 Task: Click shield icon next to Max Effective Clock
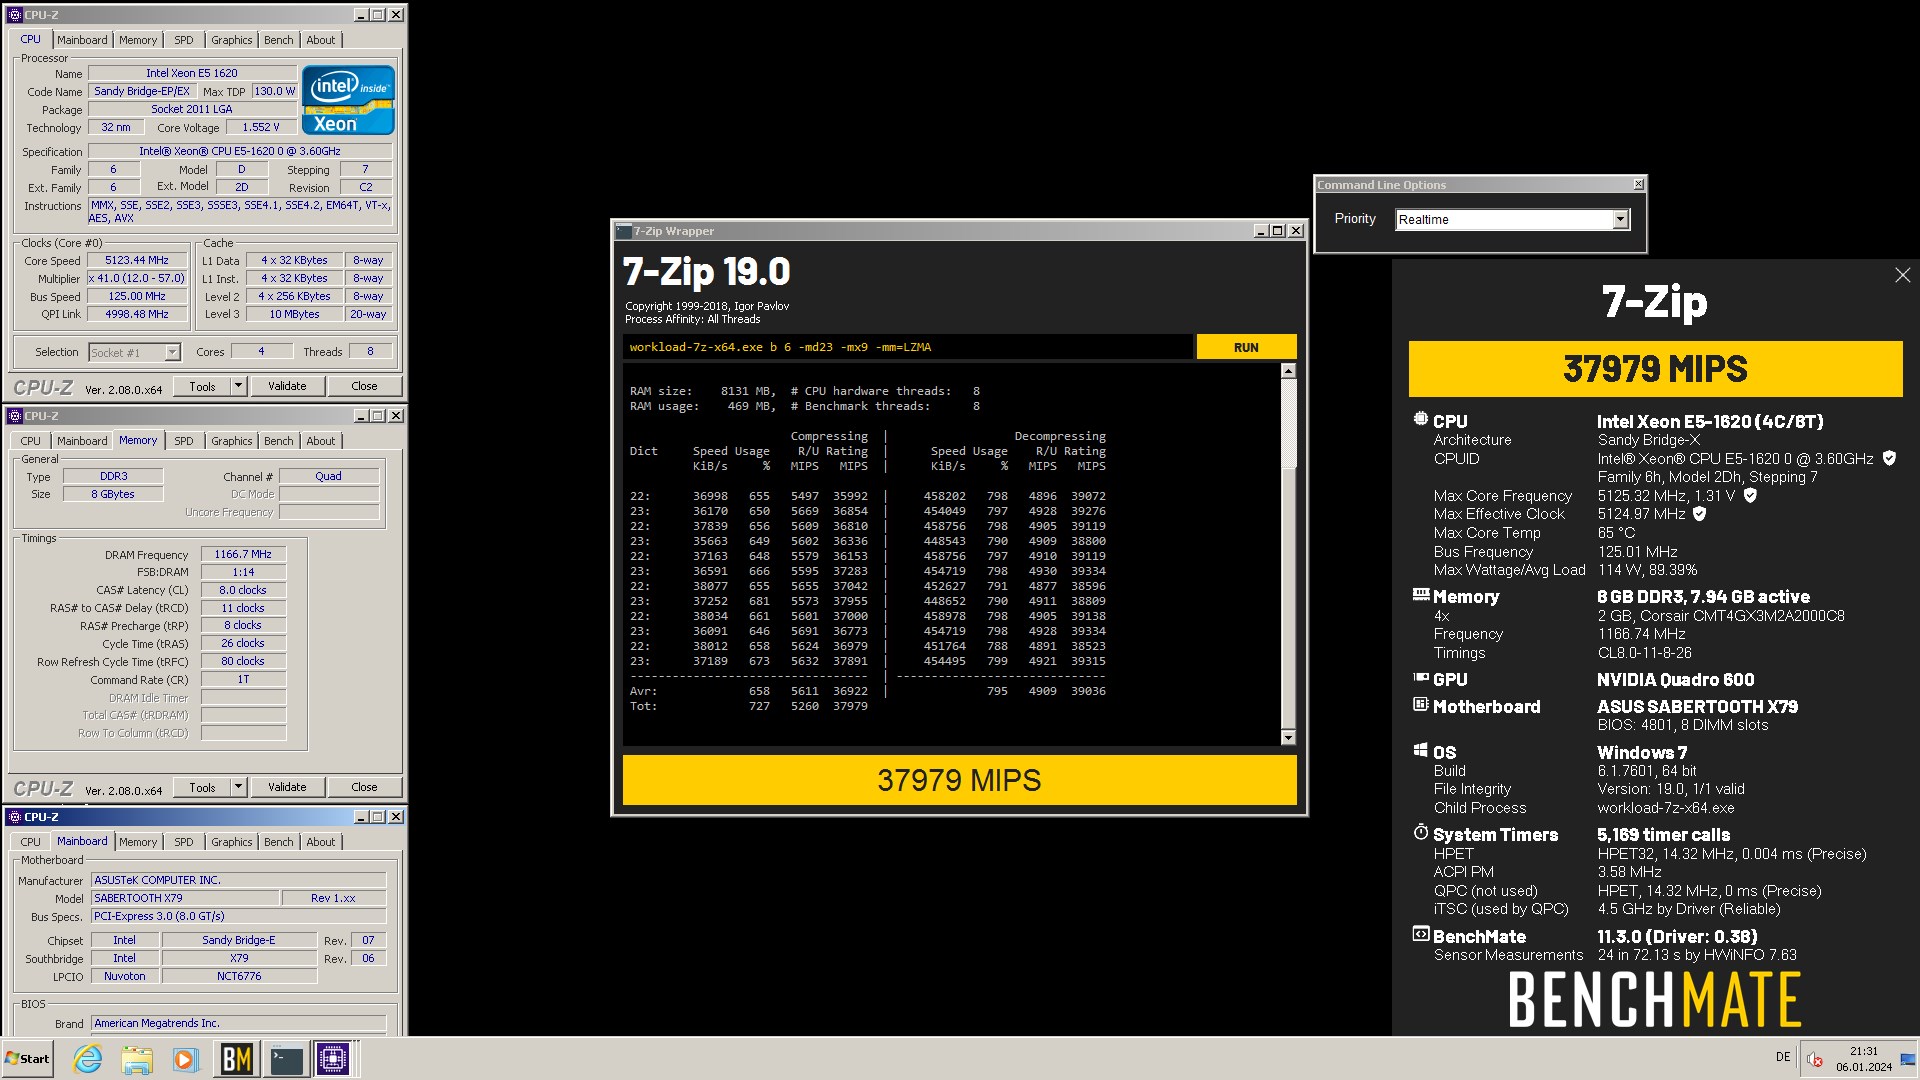[x=1699, y=514]
